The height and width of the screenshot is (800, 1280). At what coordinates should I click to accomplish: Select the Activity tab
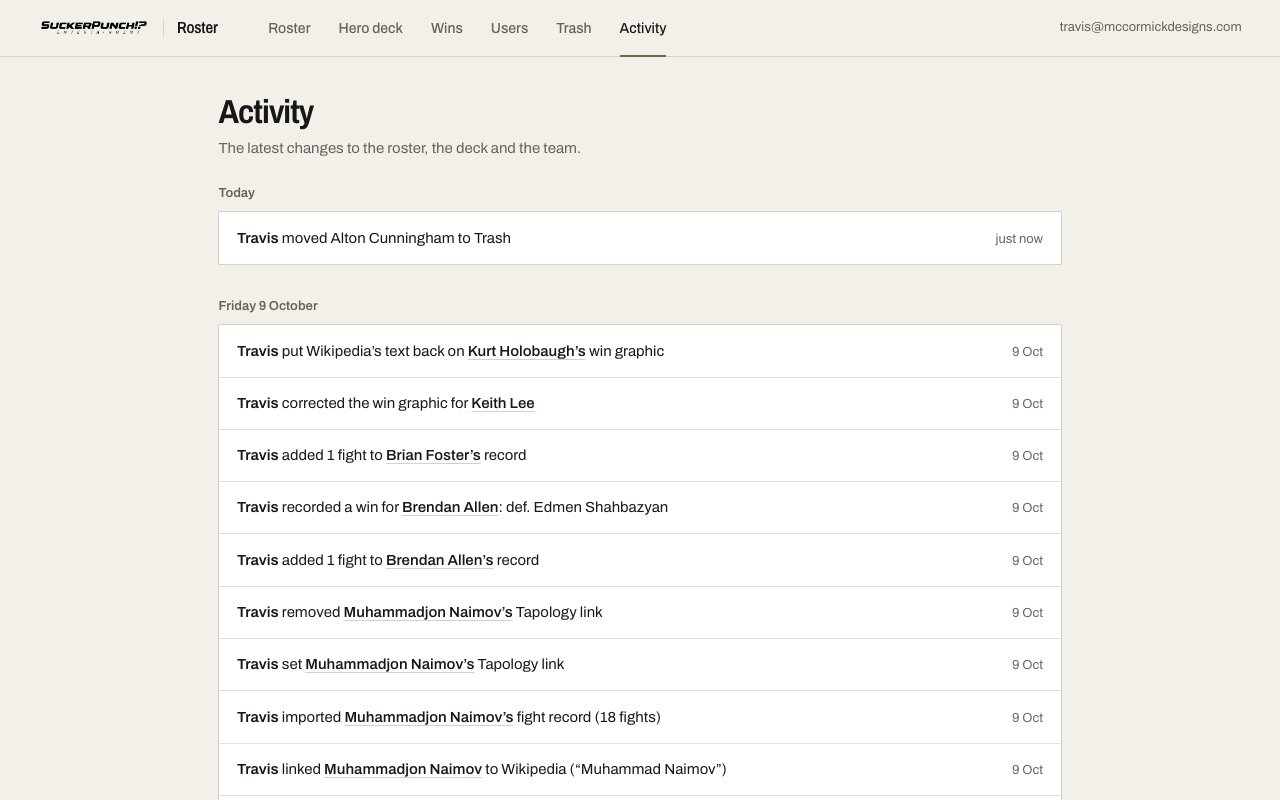click(x=643, y=28)
